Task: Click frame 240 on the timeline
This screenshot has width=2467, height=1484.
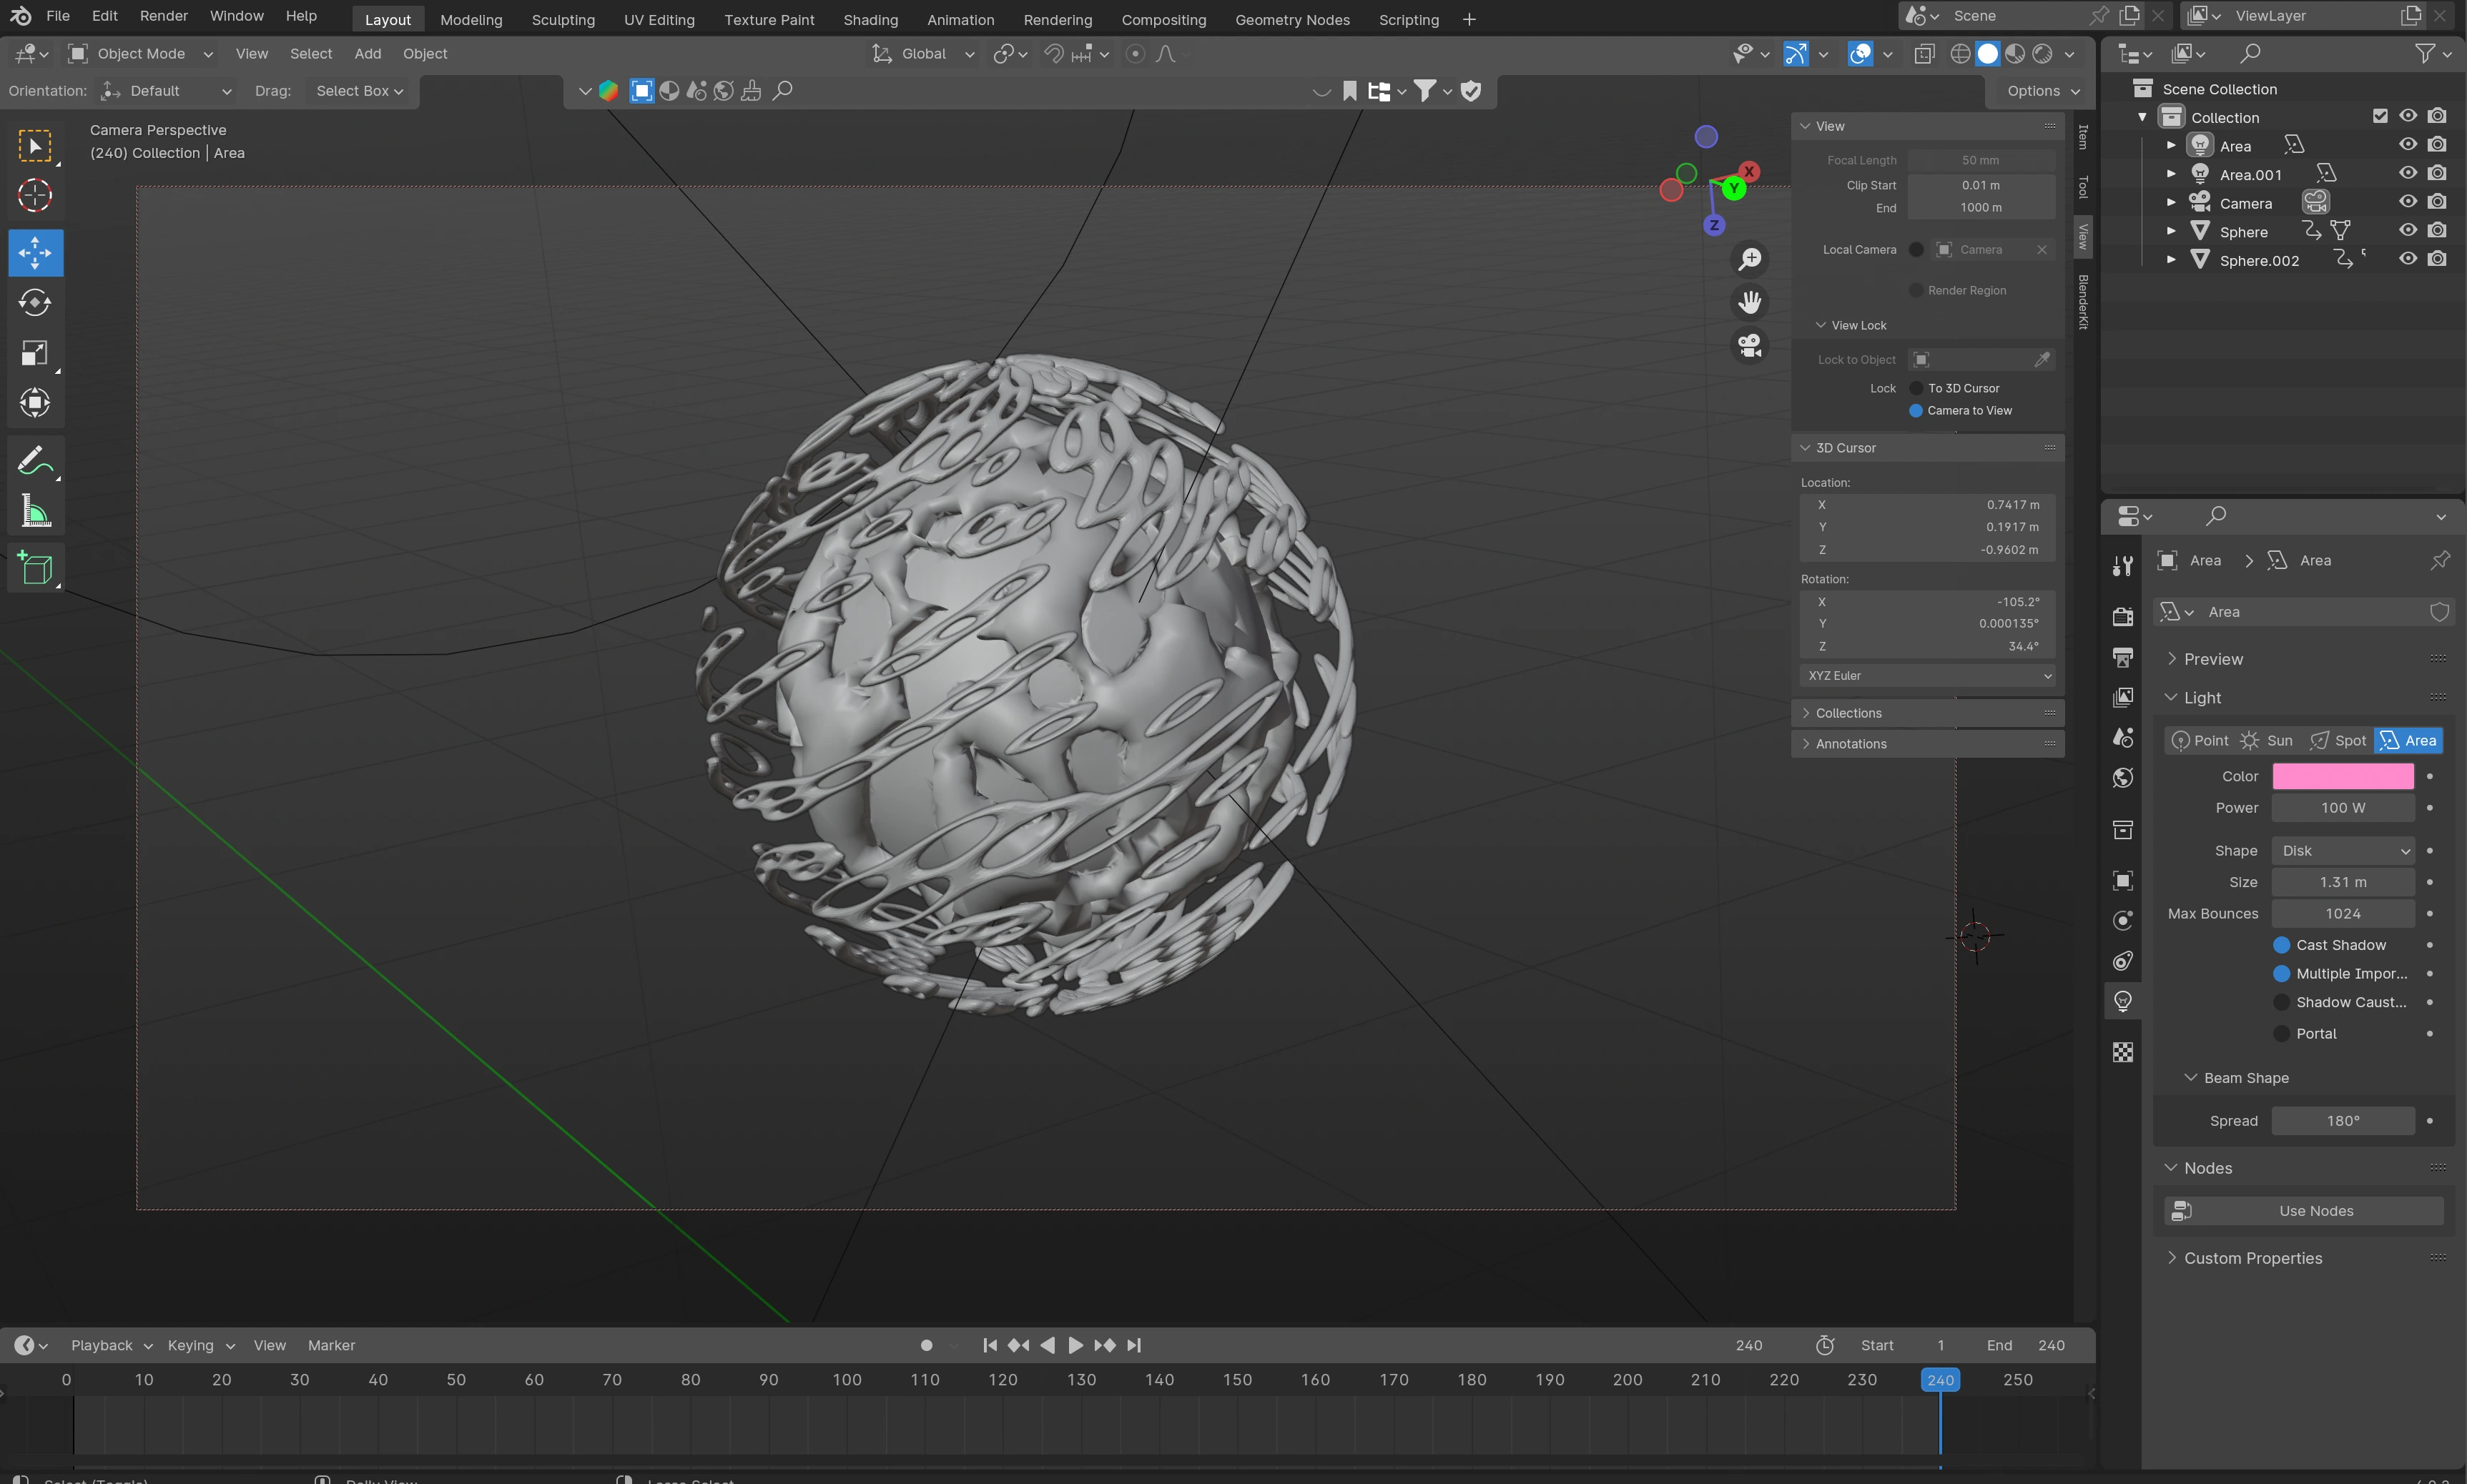Action: point(1939,1378)
